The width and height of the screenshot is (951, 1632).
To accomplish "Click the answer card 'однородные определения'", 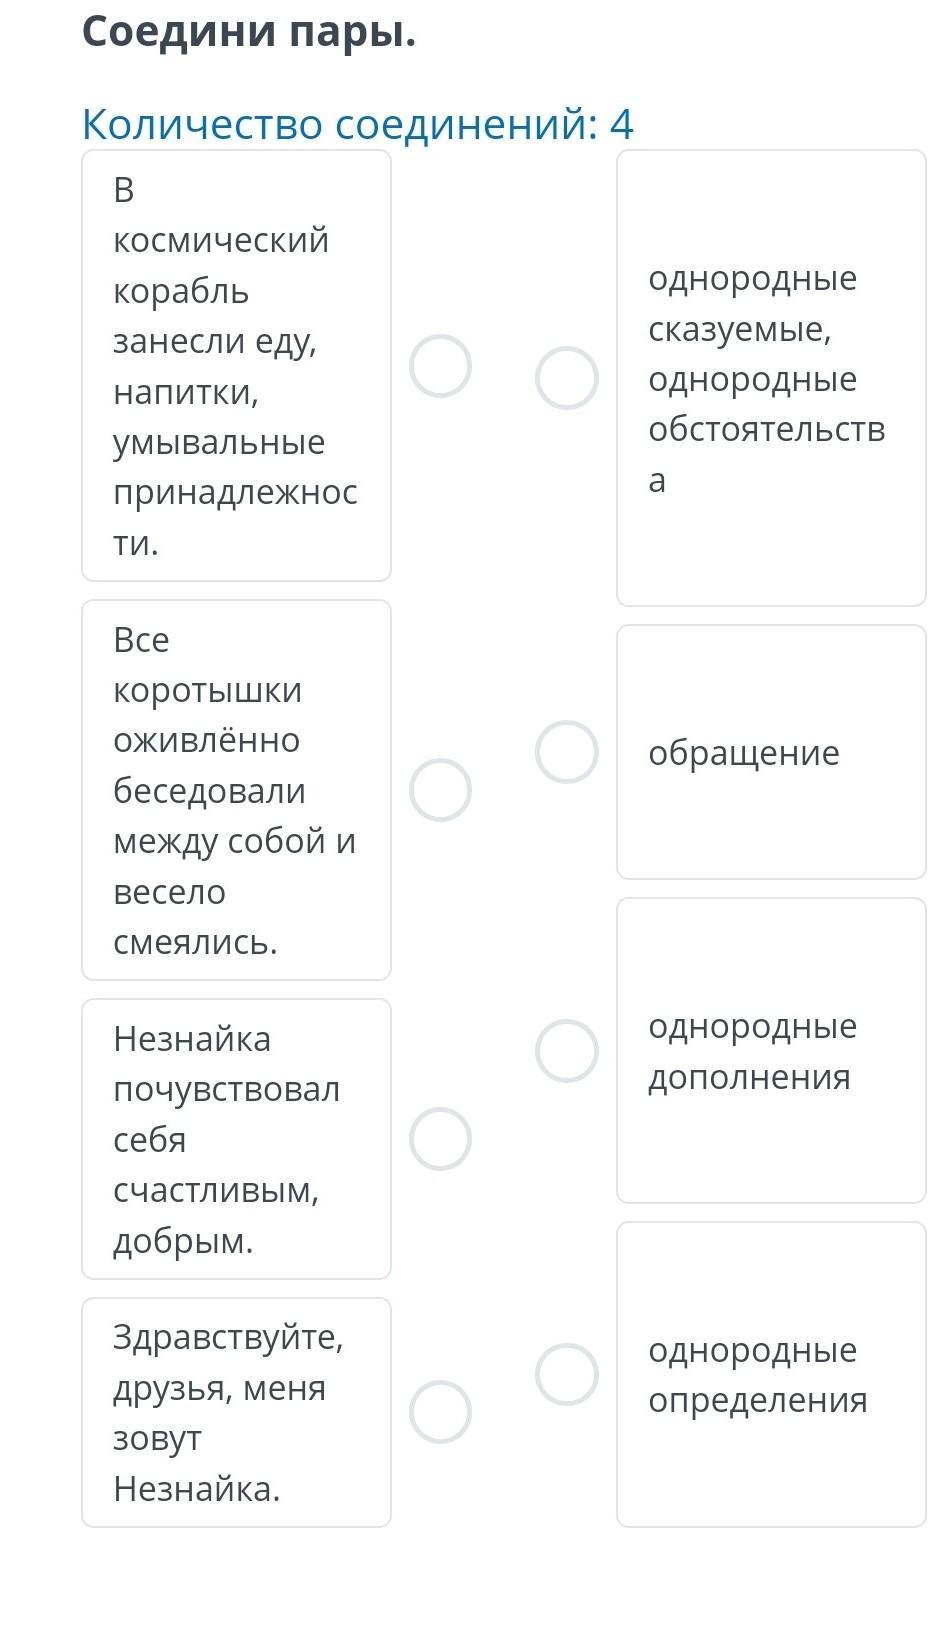I will pos(771,1374).
